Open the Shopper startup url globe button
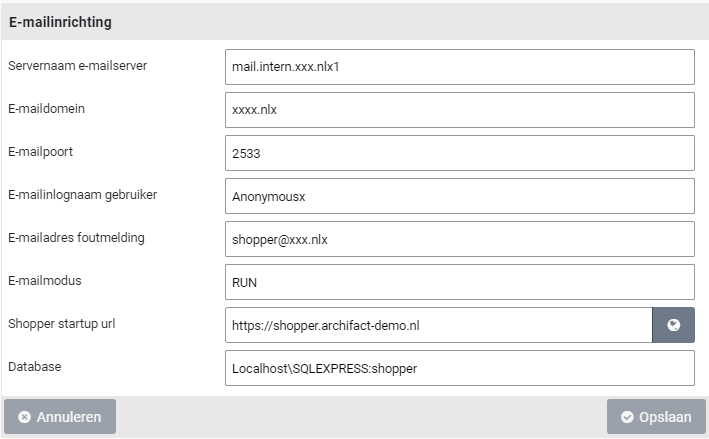 (673, 325)
